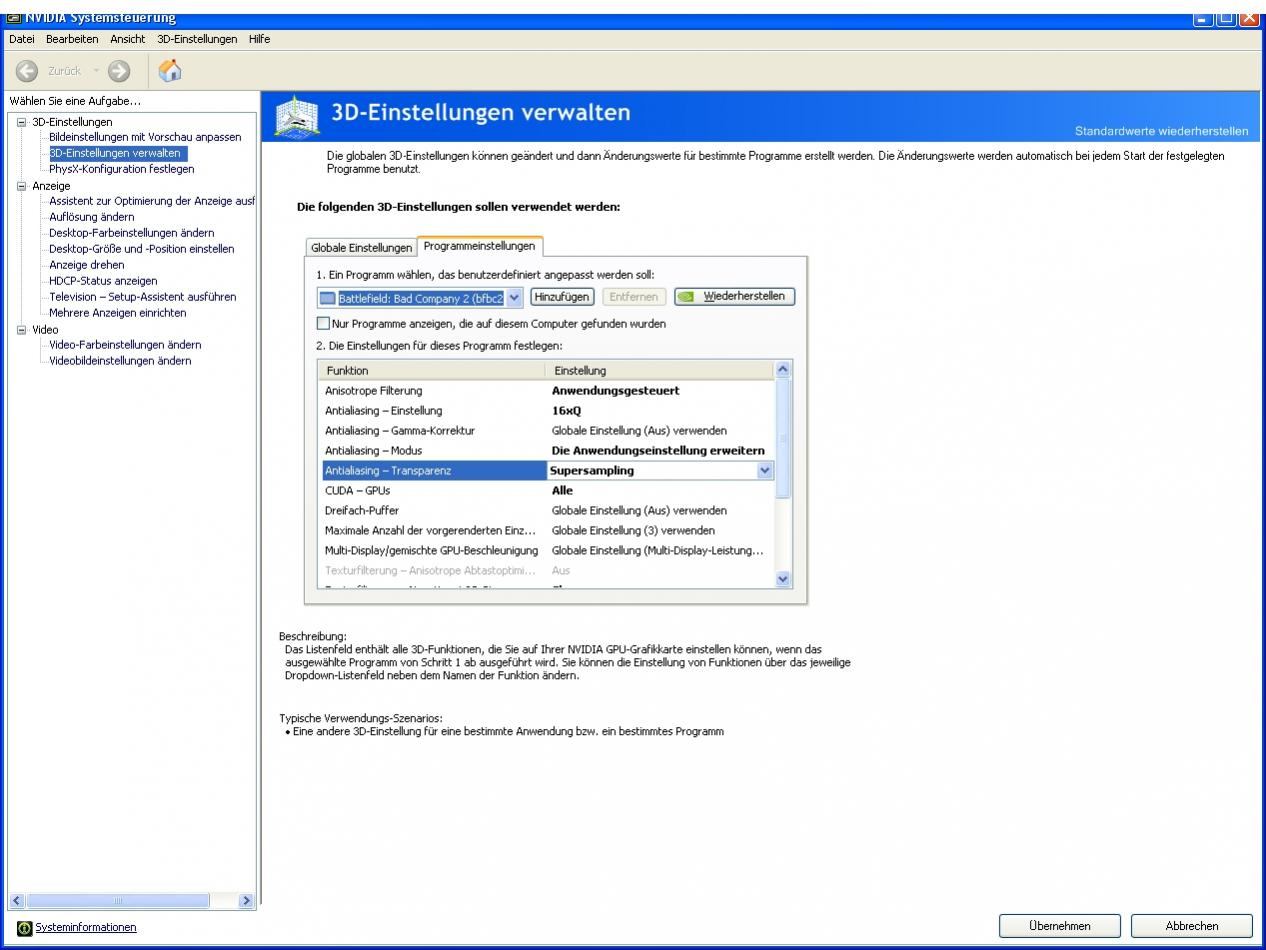Select 'Video-Farbeinstellungen ändern' in the tree
Screen dimensions: 1266x950
(x=125, y=345)
